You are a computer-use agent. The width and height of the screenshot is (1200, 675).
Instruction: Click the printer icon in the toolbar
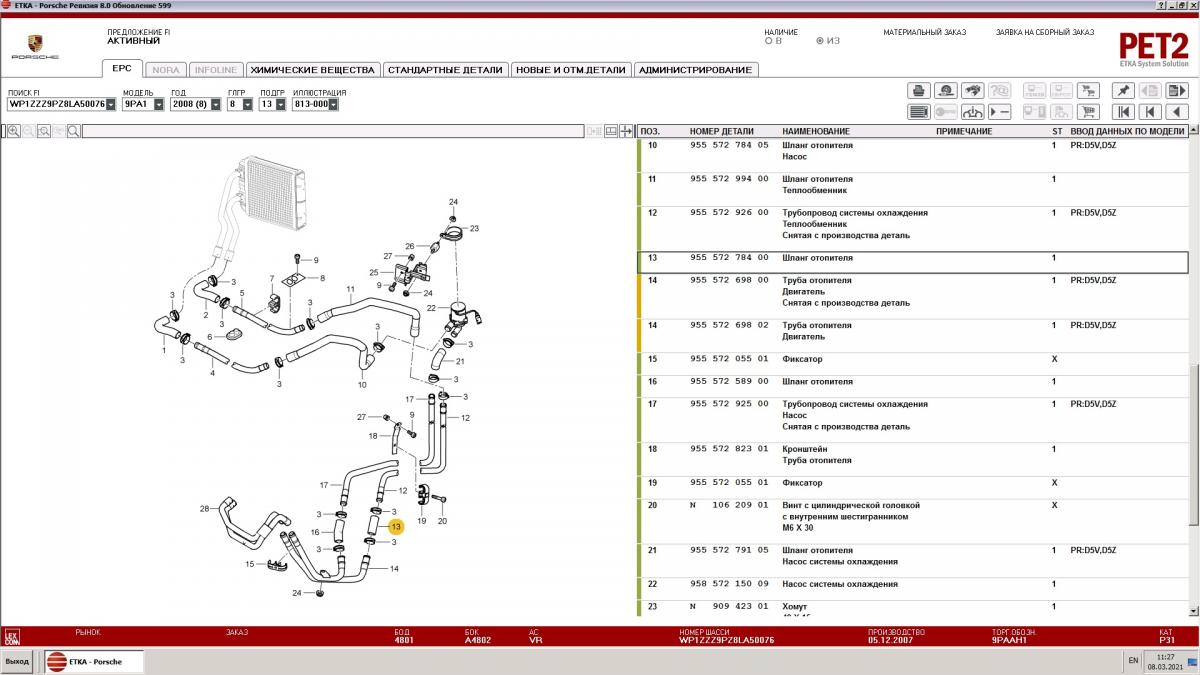click(x=918, y=90)
